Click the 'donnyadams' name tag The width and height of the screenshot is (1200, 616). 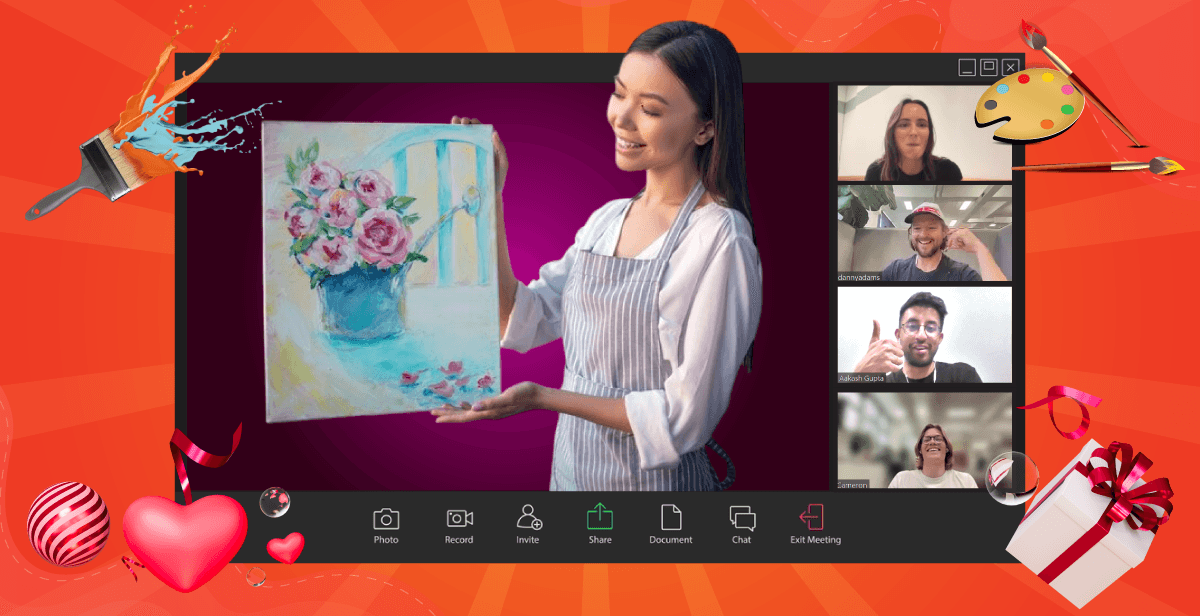tap(859, 277)
